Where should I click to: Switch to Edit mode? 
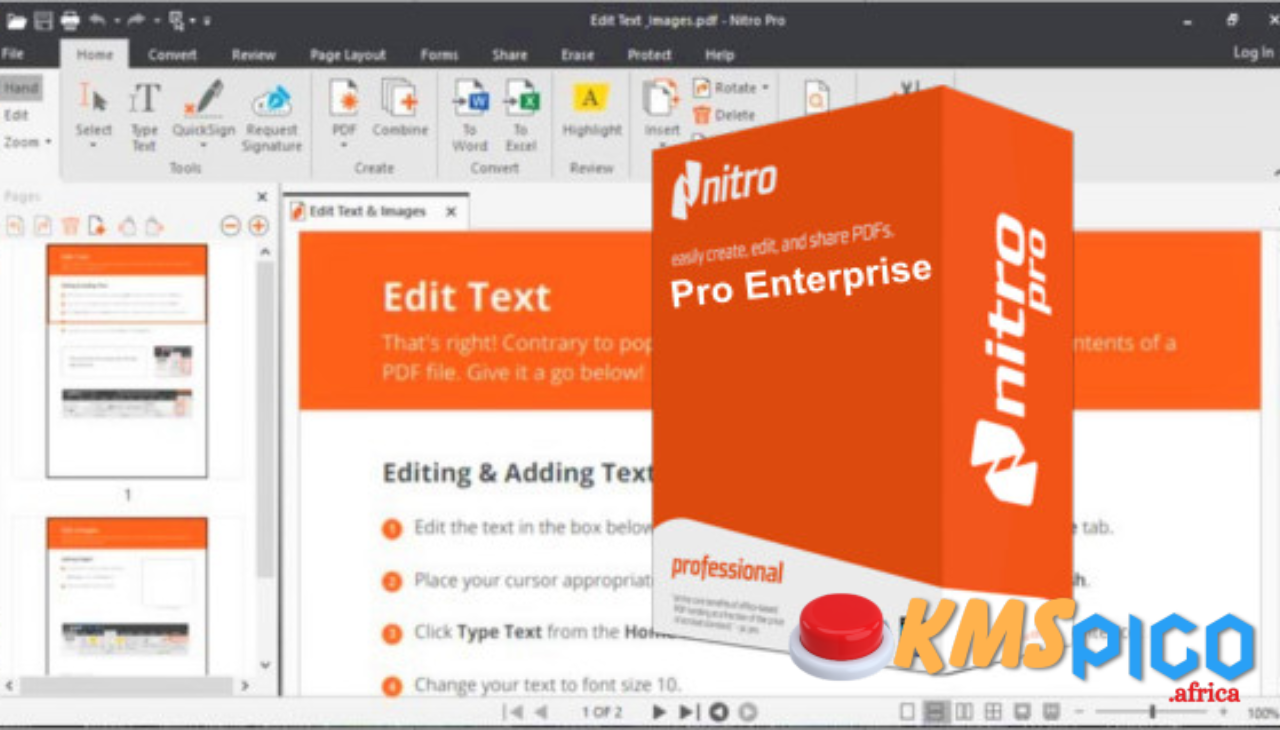[x=16, y=115]
